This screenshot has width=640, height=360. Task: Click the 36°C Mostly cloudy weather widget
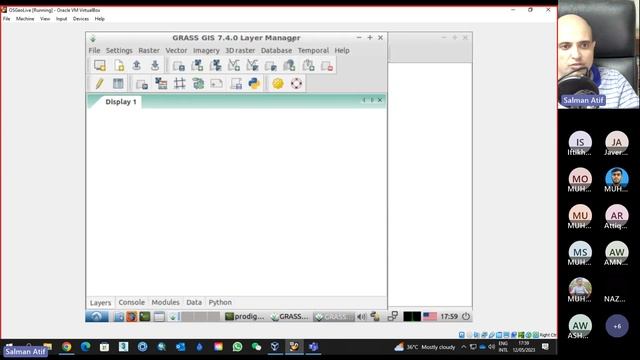(425, 347)
